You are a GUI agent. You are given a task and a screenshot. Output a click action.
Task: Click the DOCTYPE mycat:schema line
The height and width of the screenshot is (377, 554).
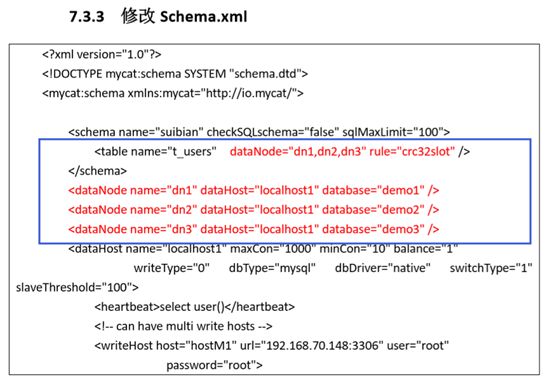175,74
